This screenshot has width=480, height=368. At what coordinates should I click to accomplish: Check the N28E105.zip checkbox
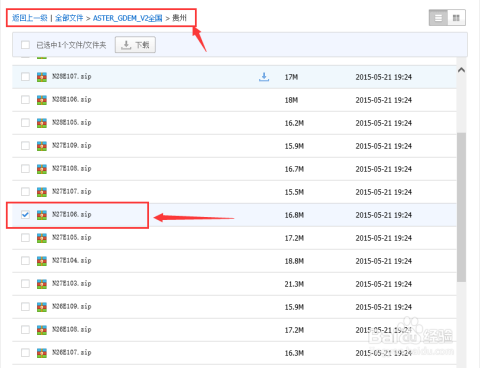25,123
